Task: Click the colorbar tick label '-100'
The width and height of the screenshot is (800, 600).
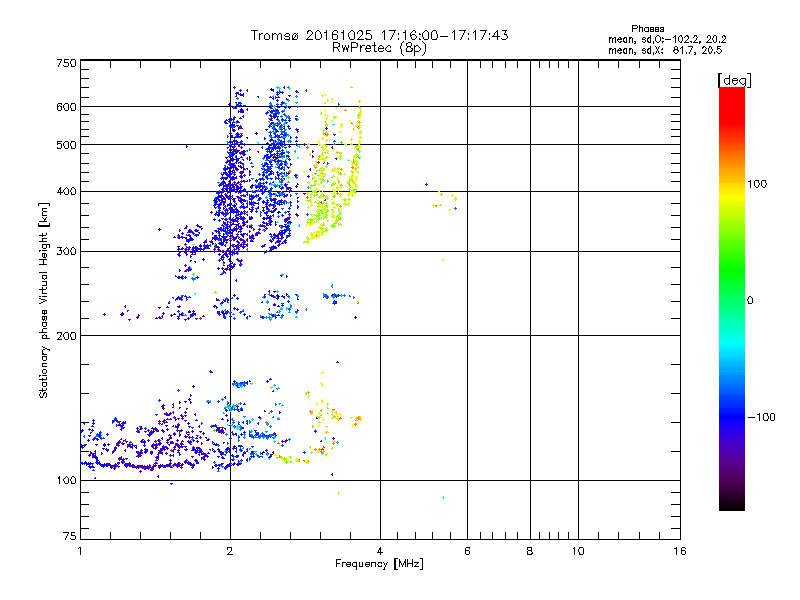Action: coord(761,417)
